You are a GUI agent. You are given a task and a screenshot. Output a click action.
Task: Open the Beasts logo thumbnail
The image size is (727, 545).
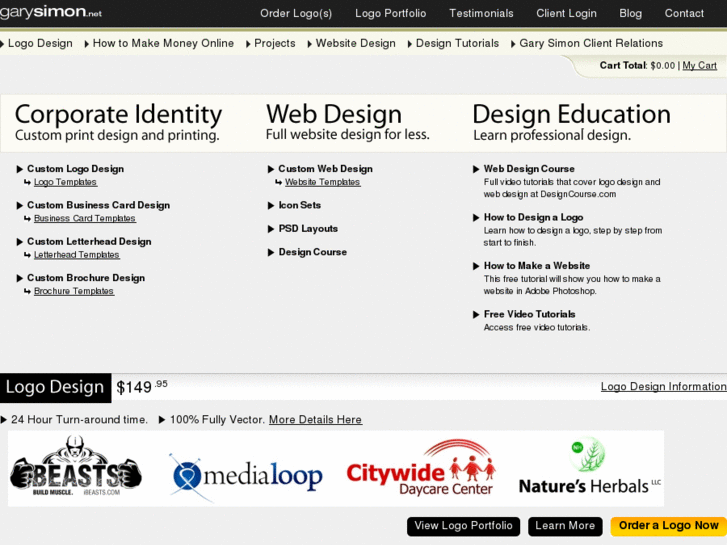coord(76,468)
